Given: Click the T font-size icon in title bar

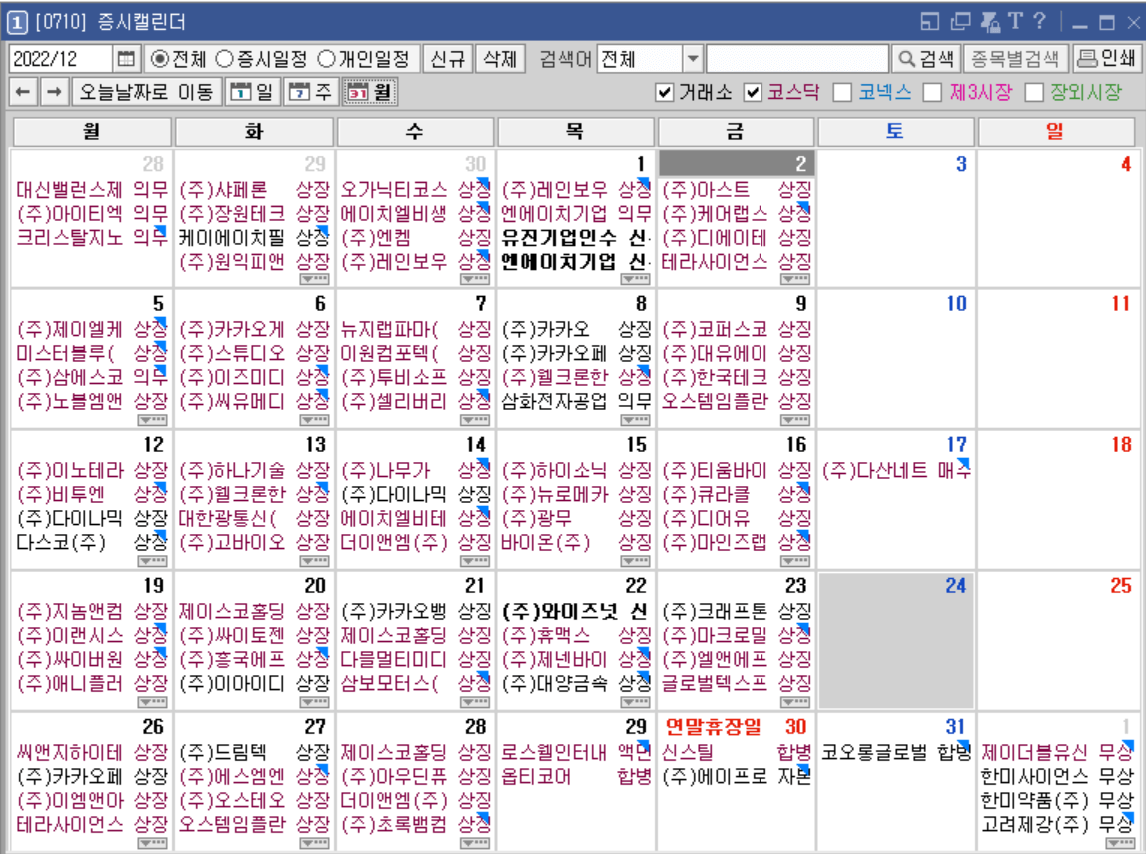Looking at the screenshot, I should (x=1016, y=18).
